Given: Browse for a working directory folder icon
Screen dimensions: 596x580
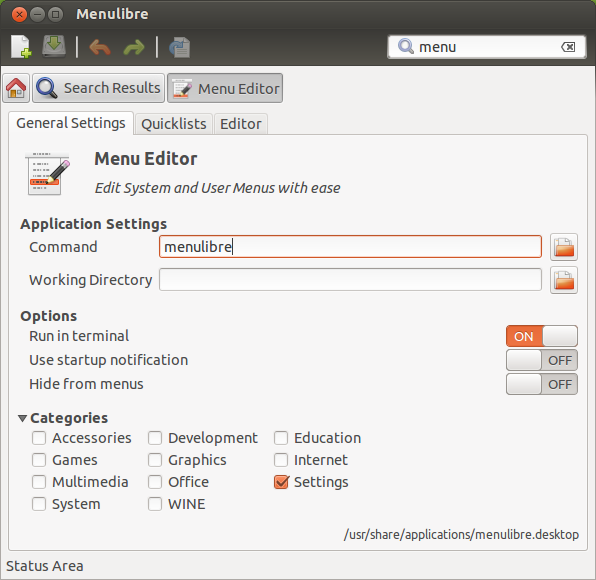Looking at the screenshot, I should [x=564, y=280].
